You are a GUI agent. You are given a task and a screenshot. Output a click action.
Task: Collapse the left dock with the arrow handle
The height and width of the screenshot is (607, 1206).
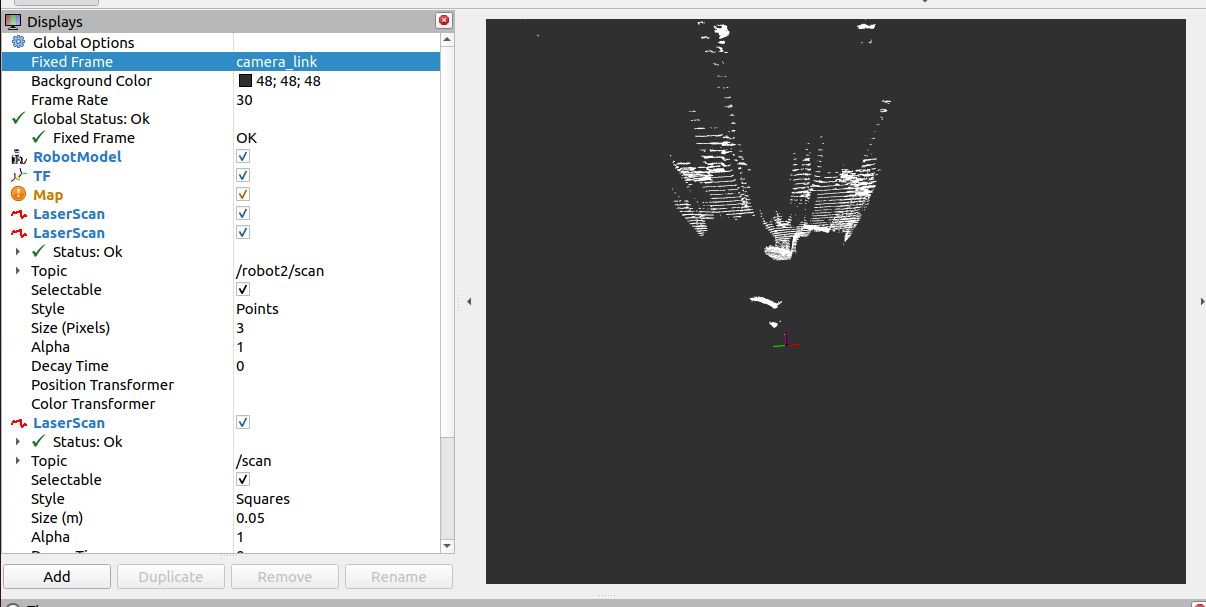[x=469, y=301]
